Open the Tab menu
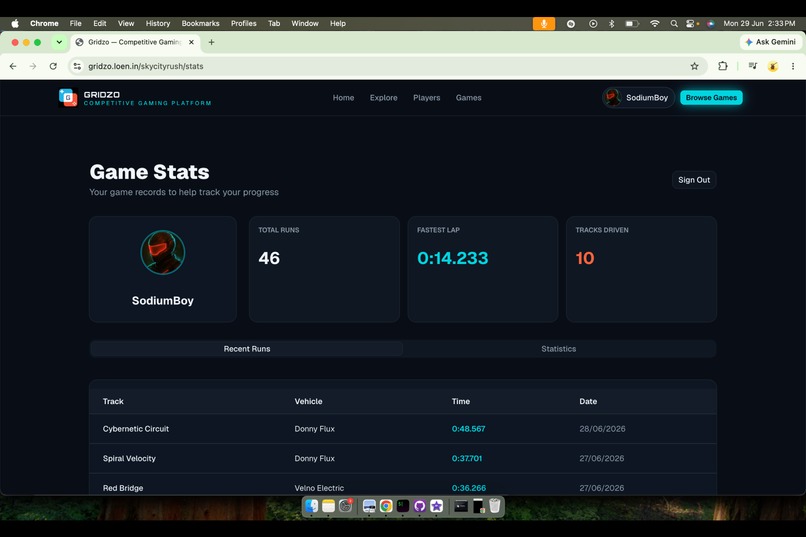Image resolution: width=806 pixels, height=537 pixels. click(x=274, y=24)
